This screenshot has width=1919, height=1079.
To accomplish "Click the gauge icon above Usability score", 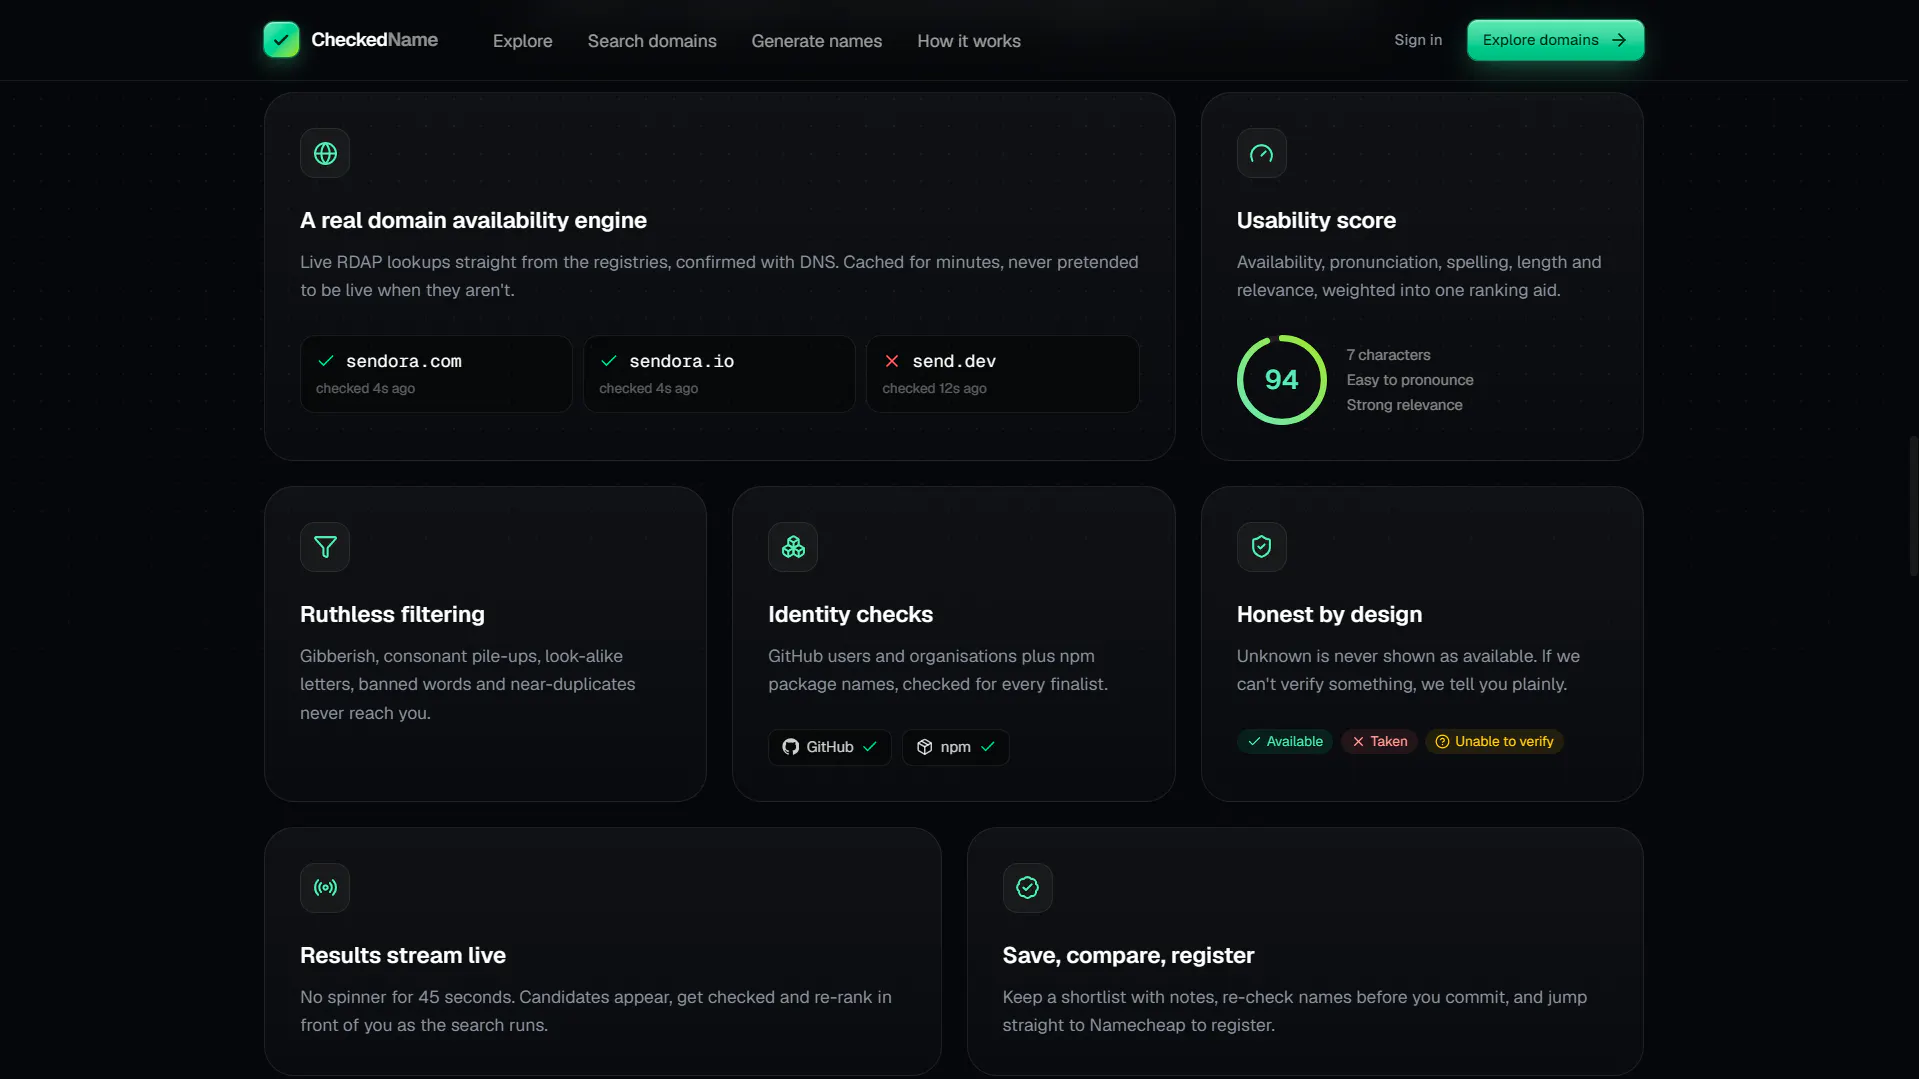I will (1261, 153).
